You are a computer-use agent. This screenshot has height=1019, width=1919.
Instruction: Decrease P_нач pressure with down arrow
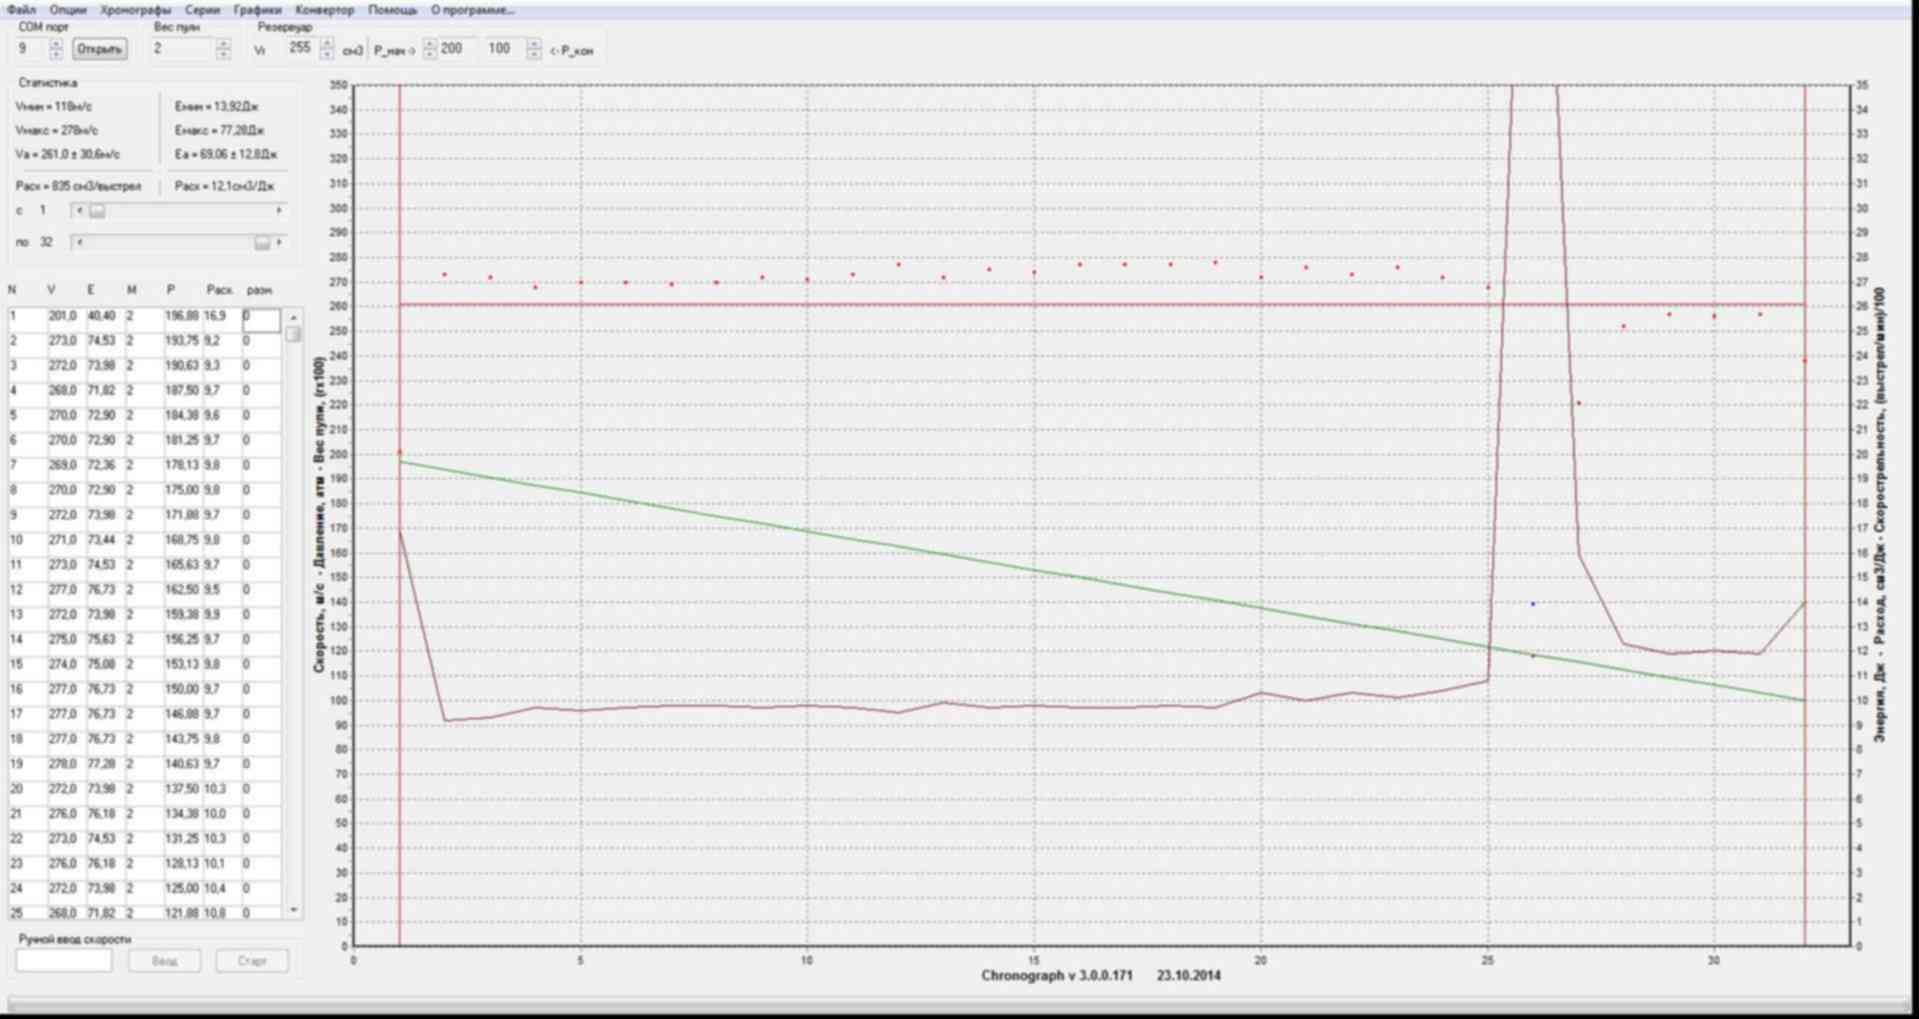(x=430, y=54)
